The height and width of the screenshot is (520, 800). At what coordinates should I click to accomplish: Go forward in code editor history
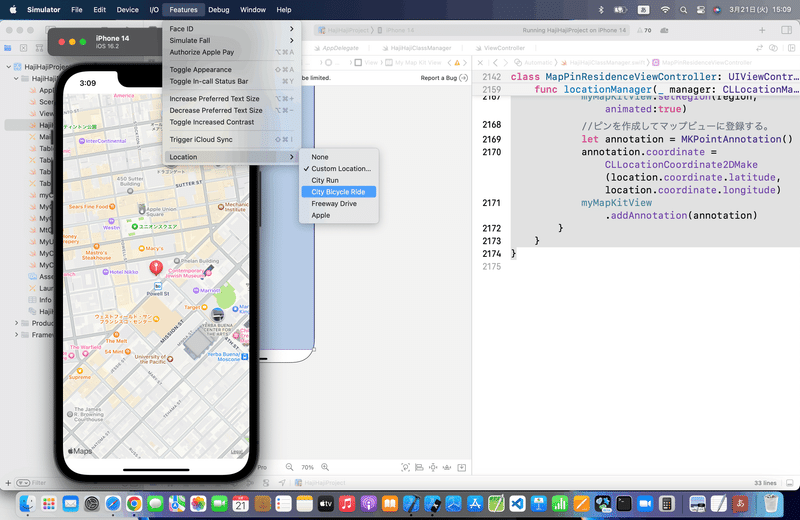[x=506, y=63]
